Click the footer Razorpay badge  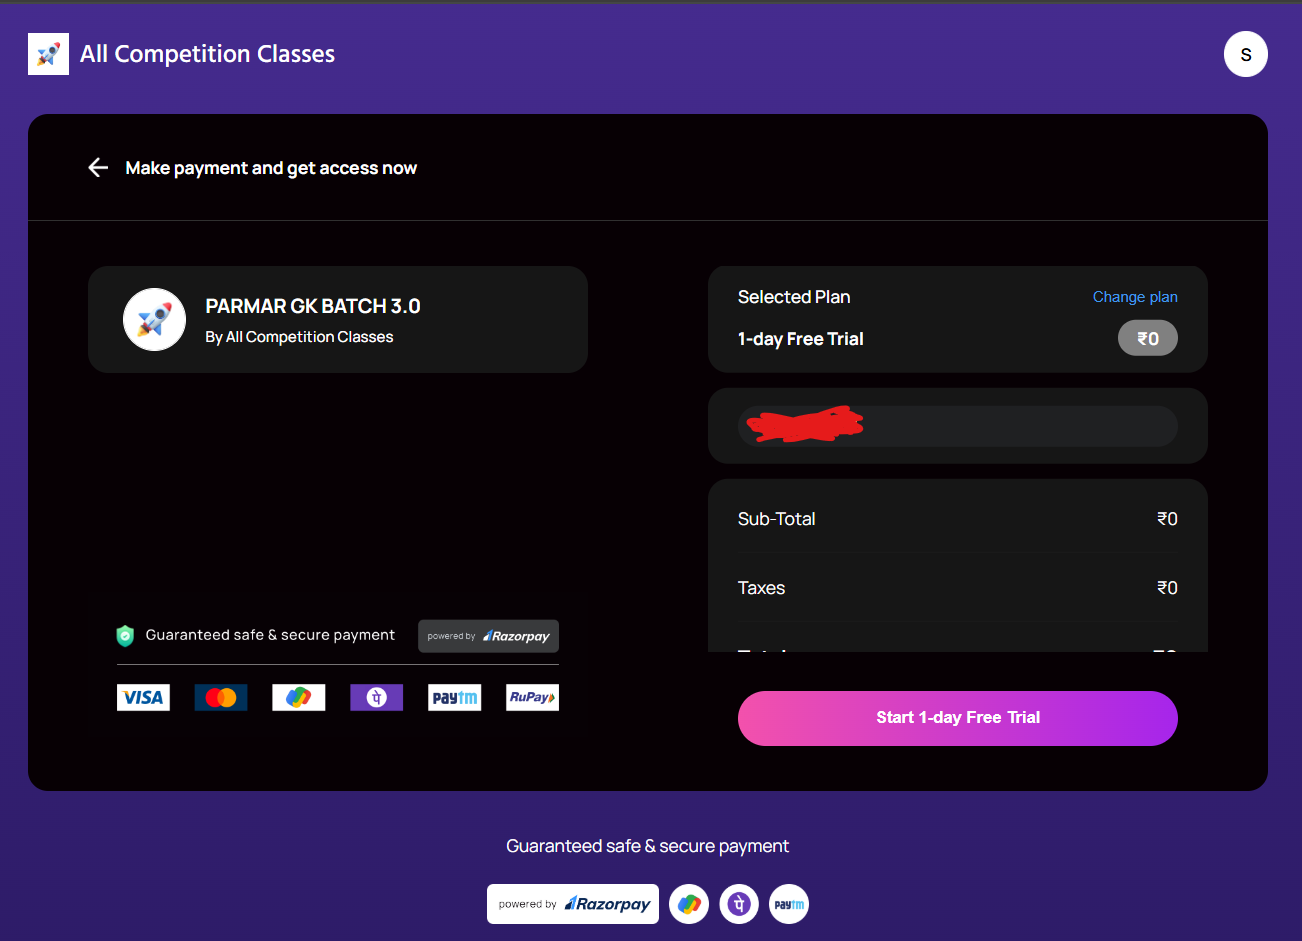pyautogui.click(x=572, y=903)
